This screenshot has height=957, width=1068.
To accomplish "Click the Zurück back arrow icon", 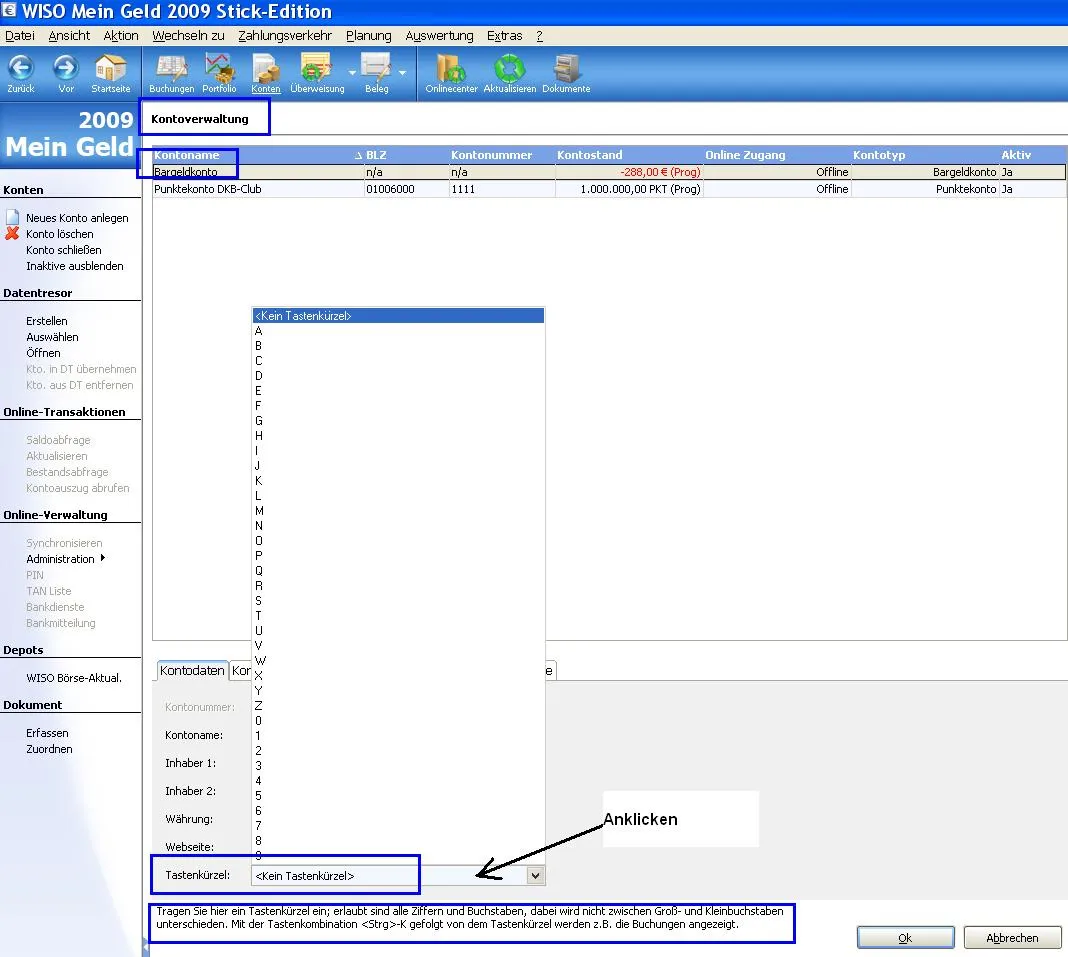I will click(x=21, y=68).
